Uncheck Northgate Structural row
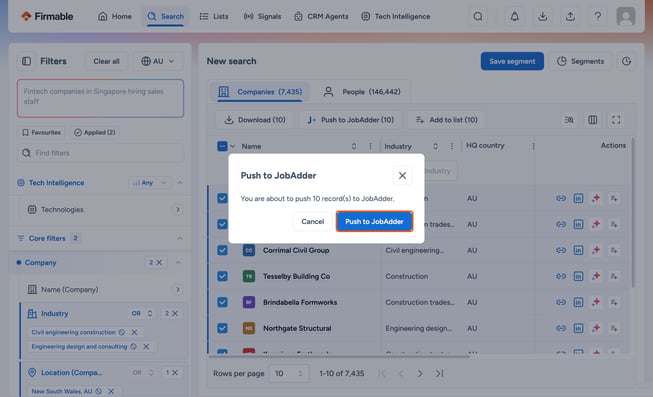Screen dimensions: 653x397 (x=222, y=328)
